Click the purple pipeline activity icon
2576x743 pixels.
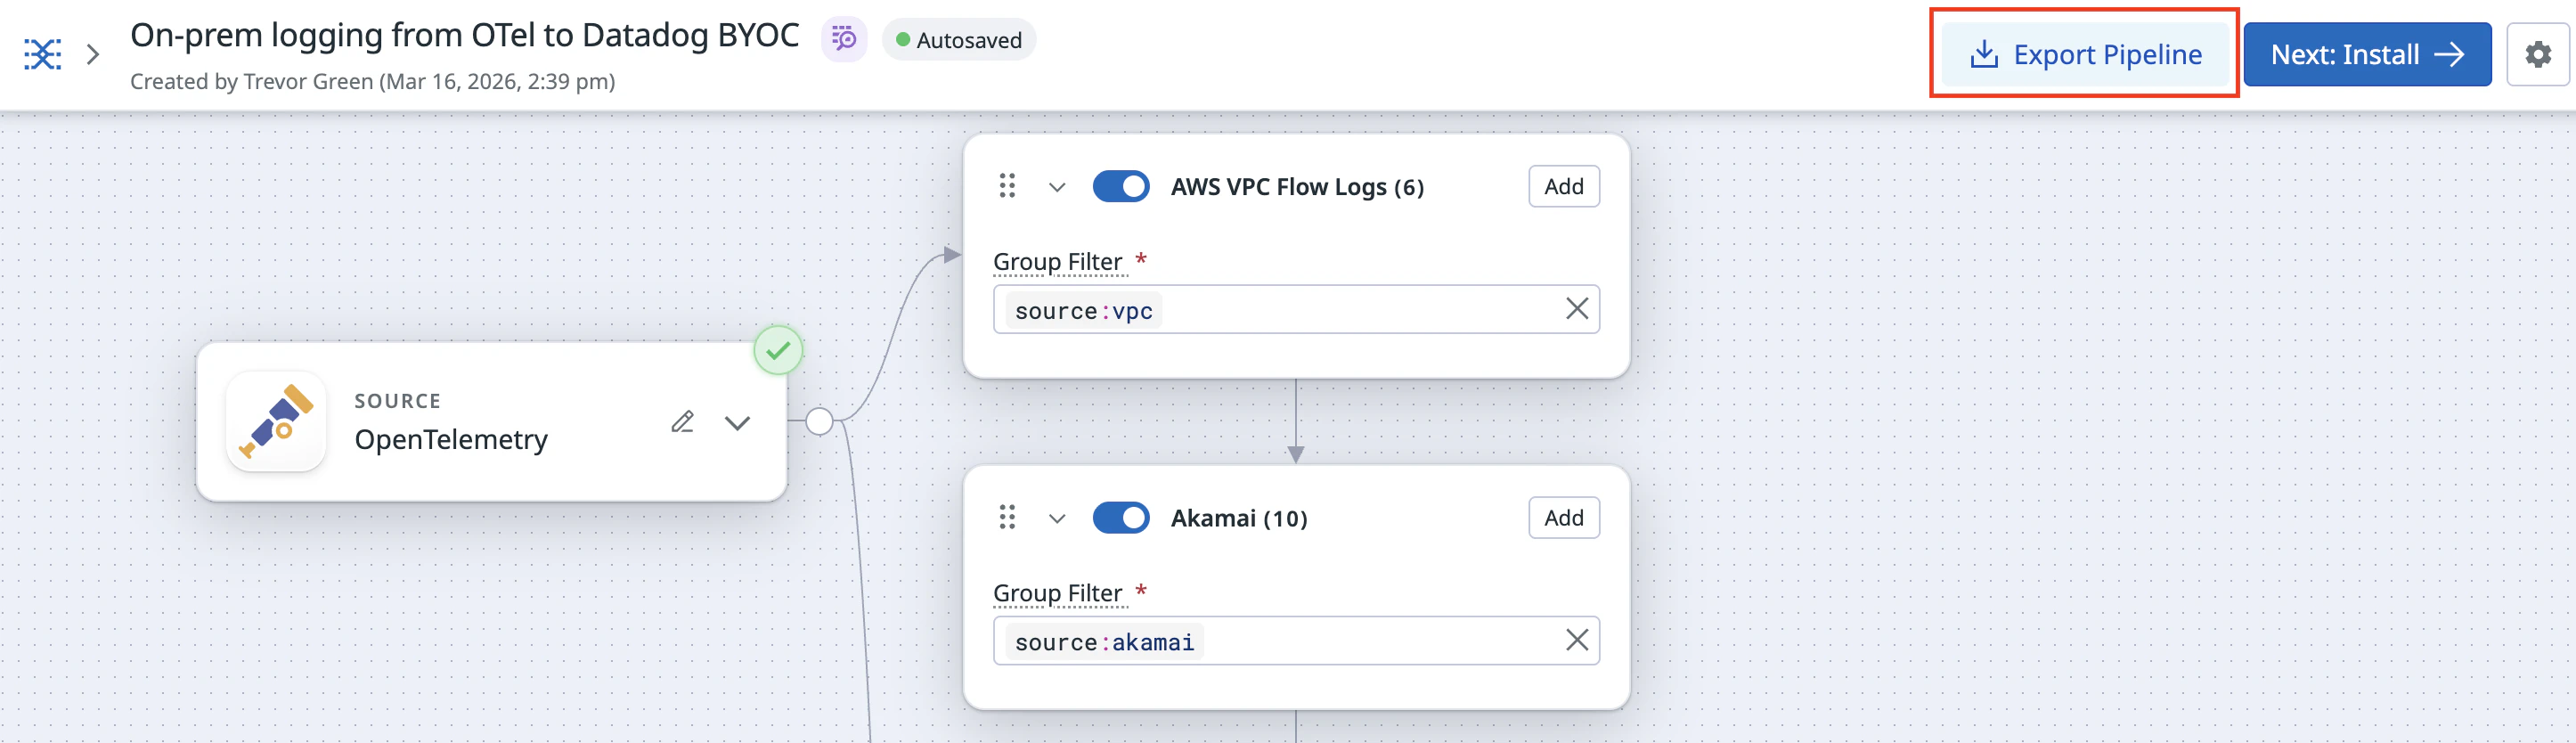pyautogui.click(x=844, y=40)
